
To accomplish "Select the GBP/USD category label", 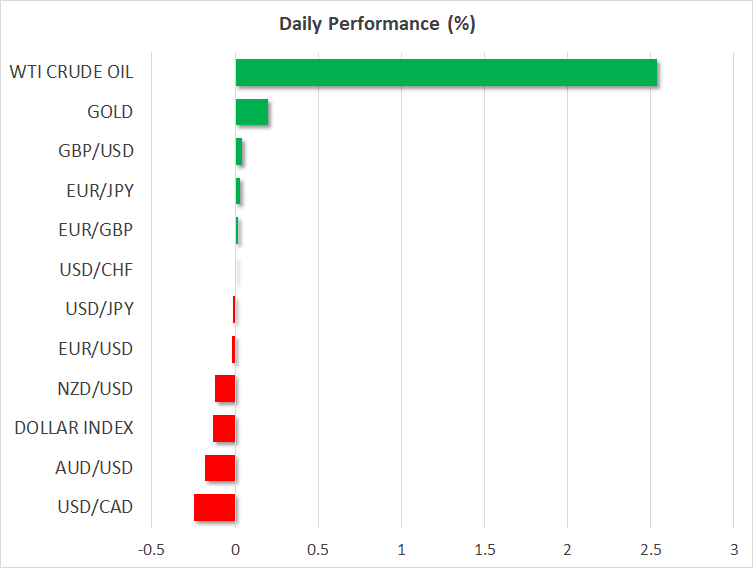I will click(x=95, y=152).
